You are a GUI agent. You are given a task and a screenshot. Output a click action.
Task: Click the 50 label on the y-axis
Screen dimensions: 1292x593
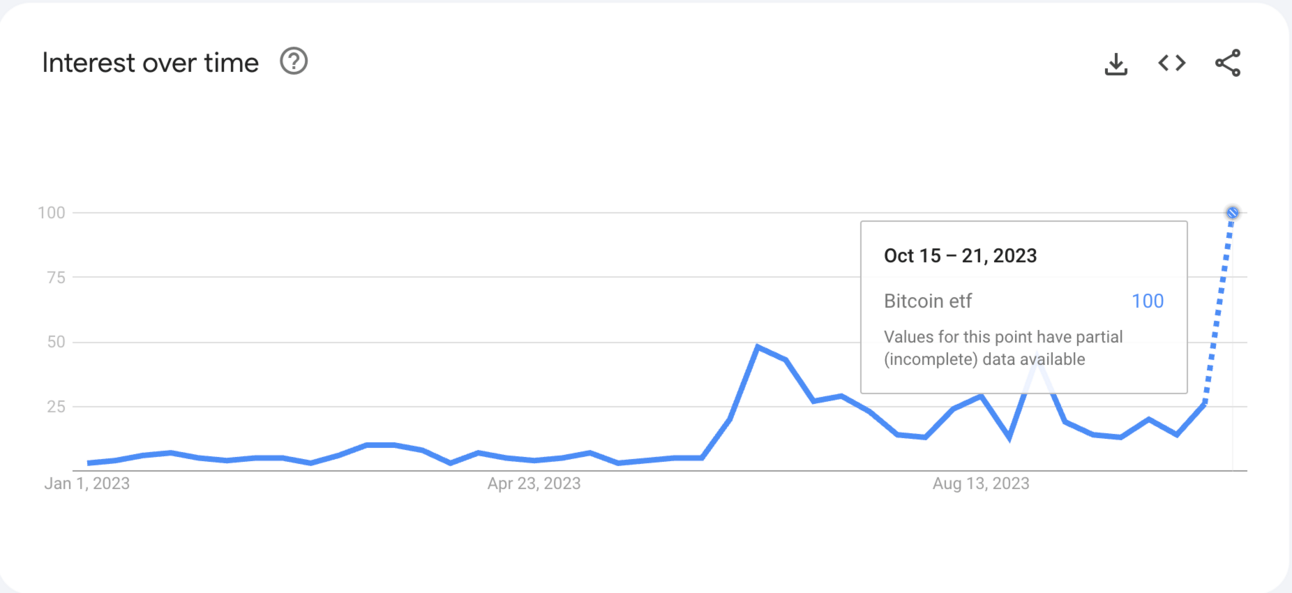[56, 342]
